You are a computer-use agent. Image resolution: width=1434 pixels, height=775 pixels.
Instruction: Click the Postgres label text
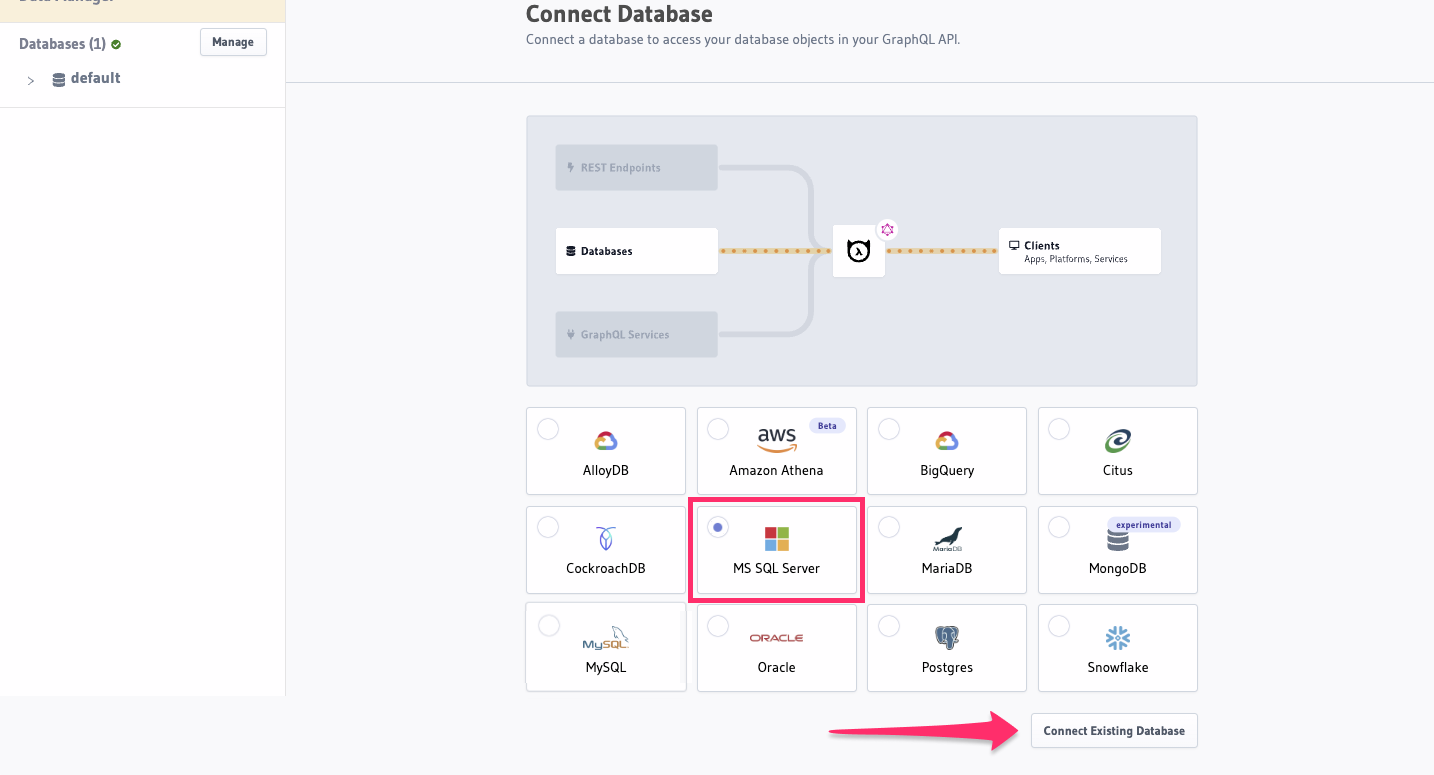pos(947,667)
